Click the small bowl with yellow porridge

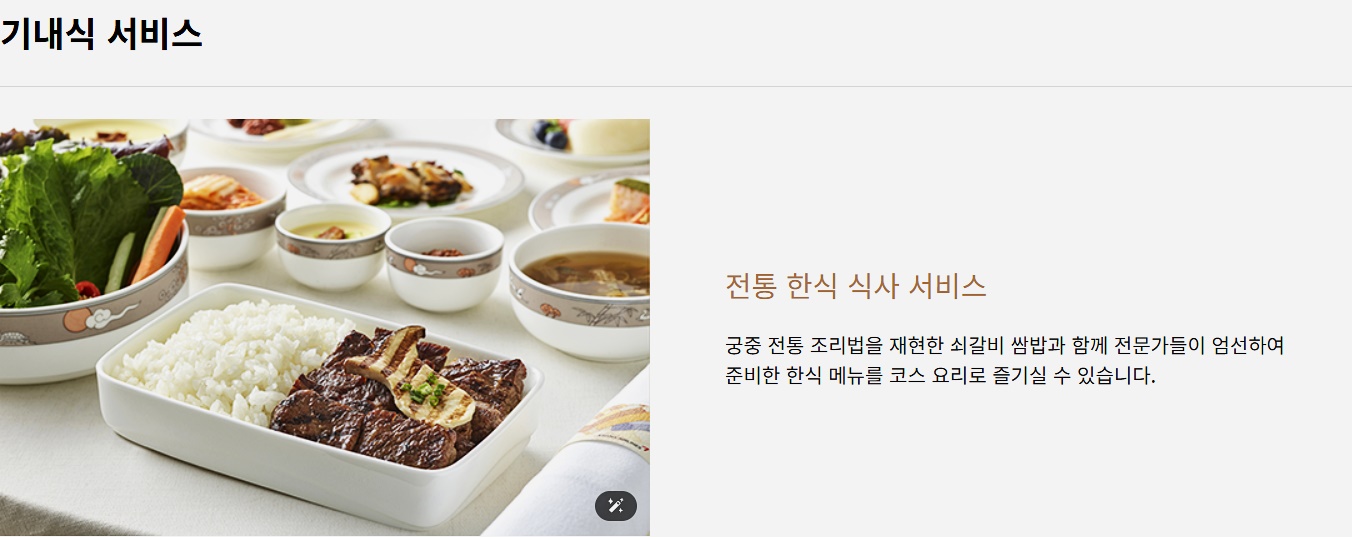click(x=331, y=246)
